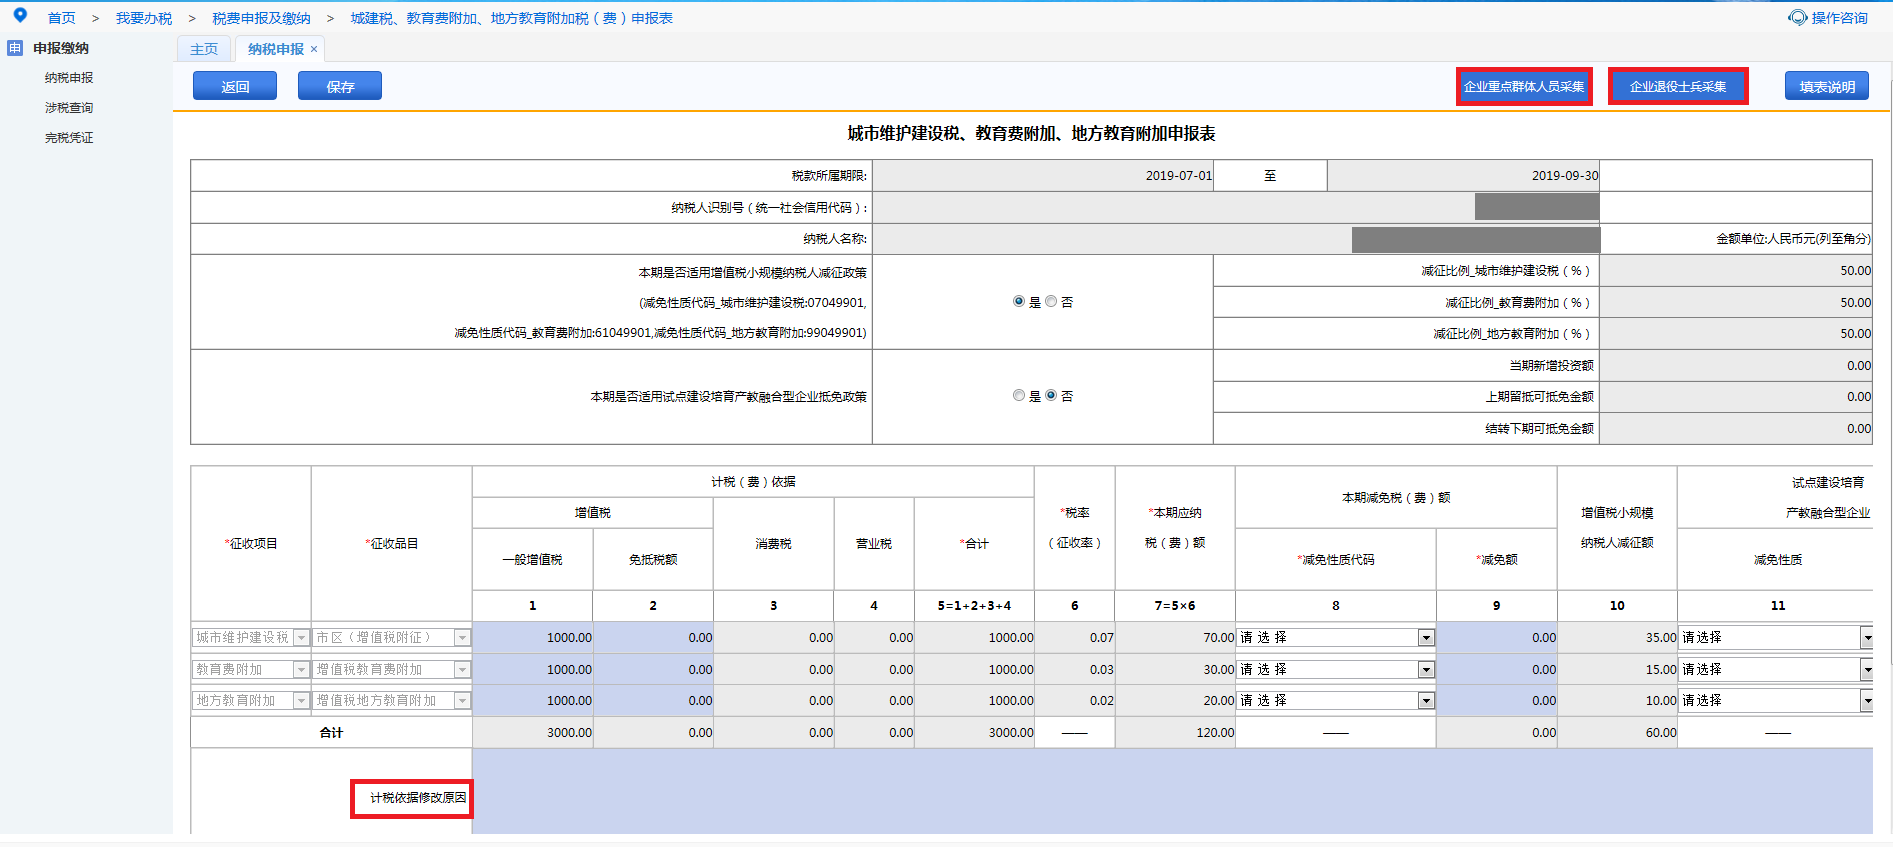1893x847 pixels.
Task: Click the end date 2019-09-30 field
Action: (x=1463, y=175)
